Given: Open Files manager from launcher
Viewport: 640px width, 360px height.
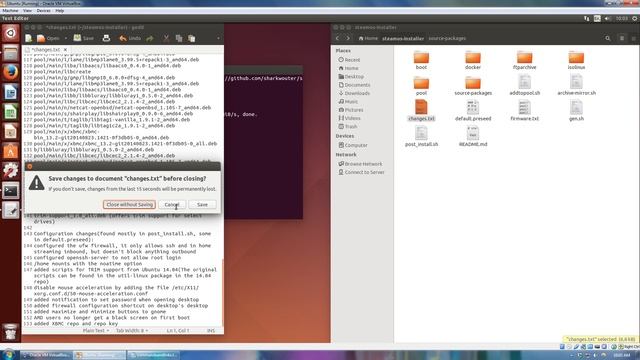Looking at the screenshot, I should pyautogui.click(x=11, y=53).
